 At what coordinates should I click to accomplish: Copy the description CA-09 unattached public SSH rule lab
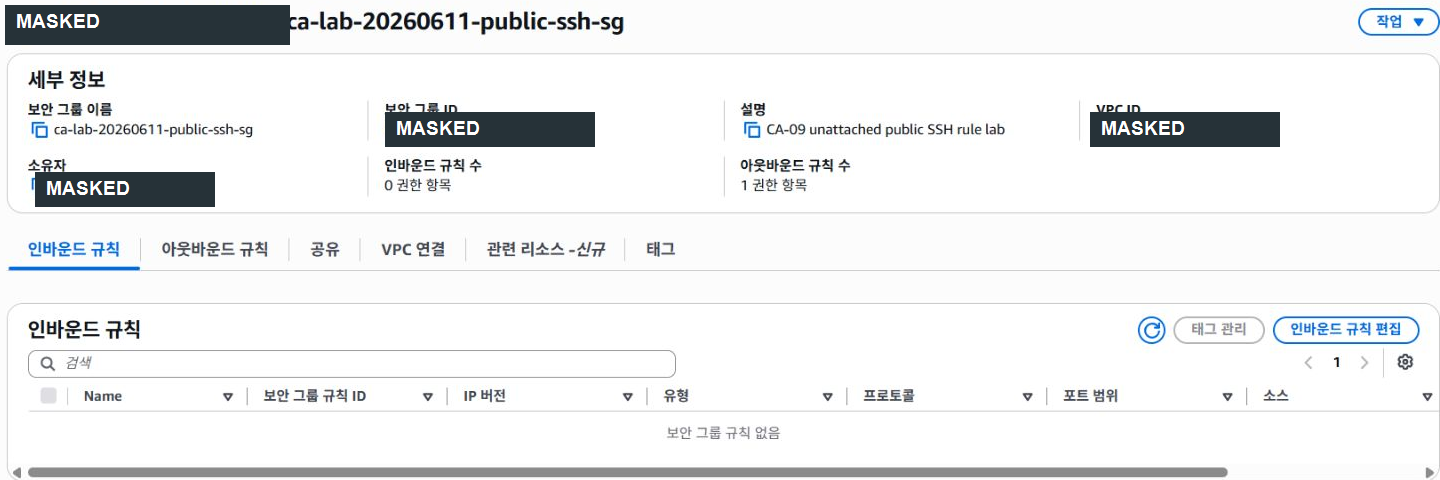[752, 130]
